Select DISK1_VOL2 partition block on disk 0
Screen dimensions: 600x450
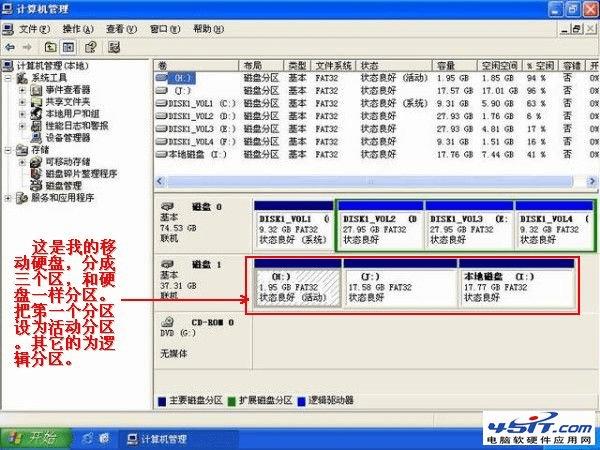click(381, 225)
